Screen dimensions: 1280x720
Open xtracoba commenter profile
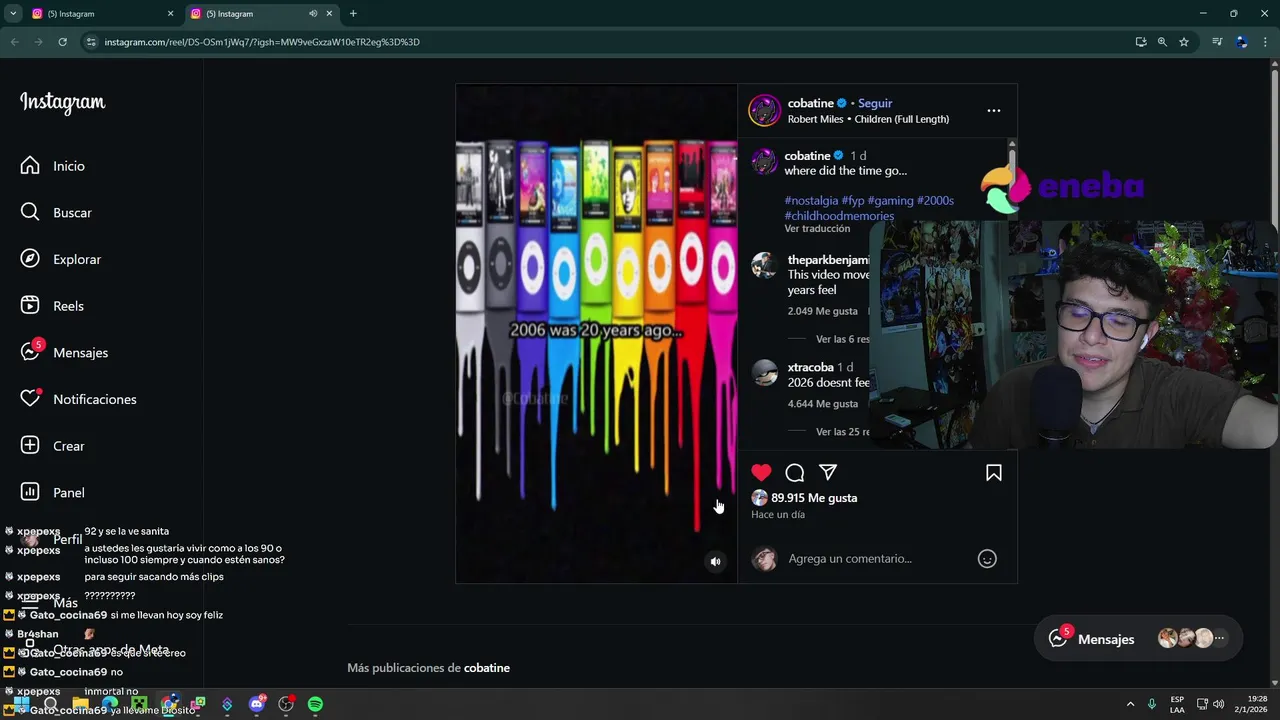tap(810, 367)
